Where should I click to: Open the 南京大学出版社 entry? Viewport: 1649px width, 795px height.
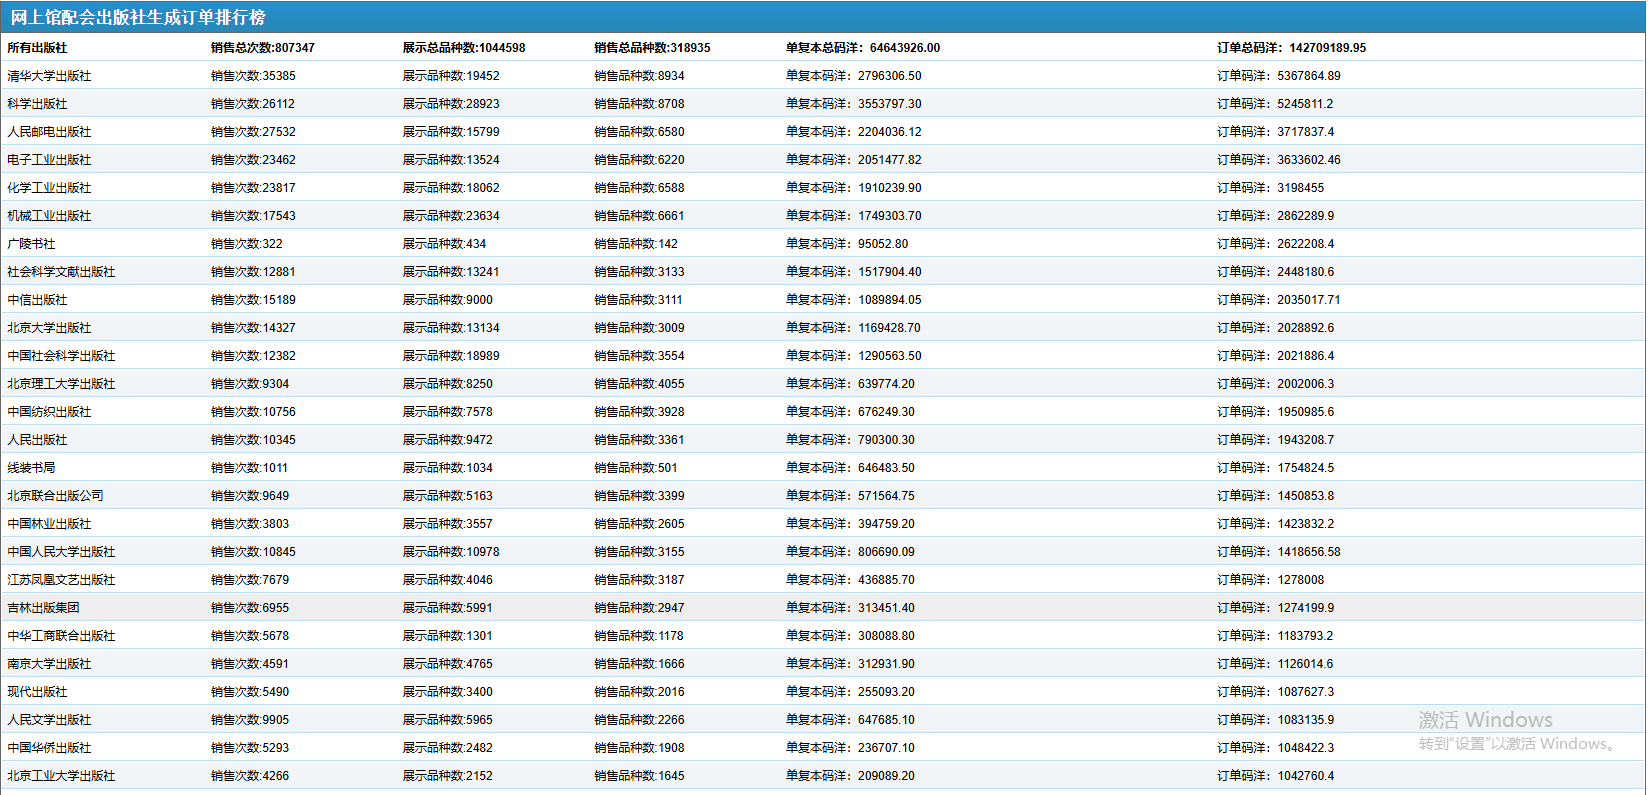[49, 664]
